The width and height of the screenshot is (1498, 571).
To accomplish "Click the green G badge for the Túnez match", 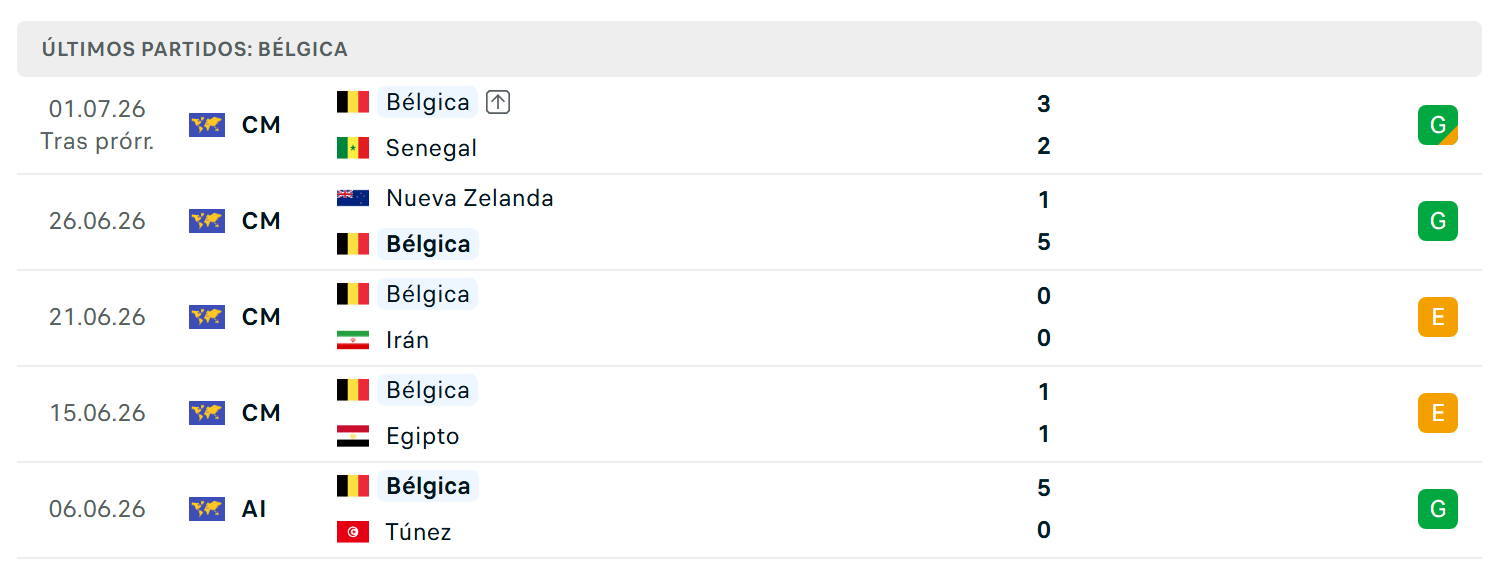I will coord(1438,509).
